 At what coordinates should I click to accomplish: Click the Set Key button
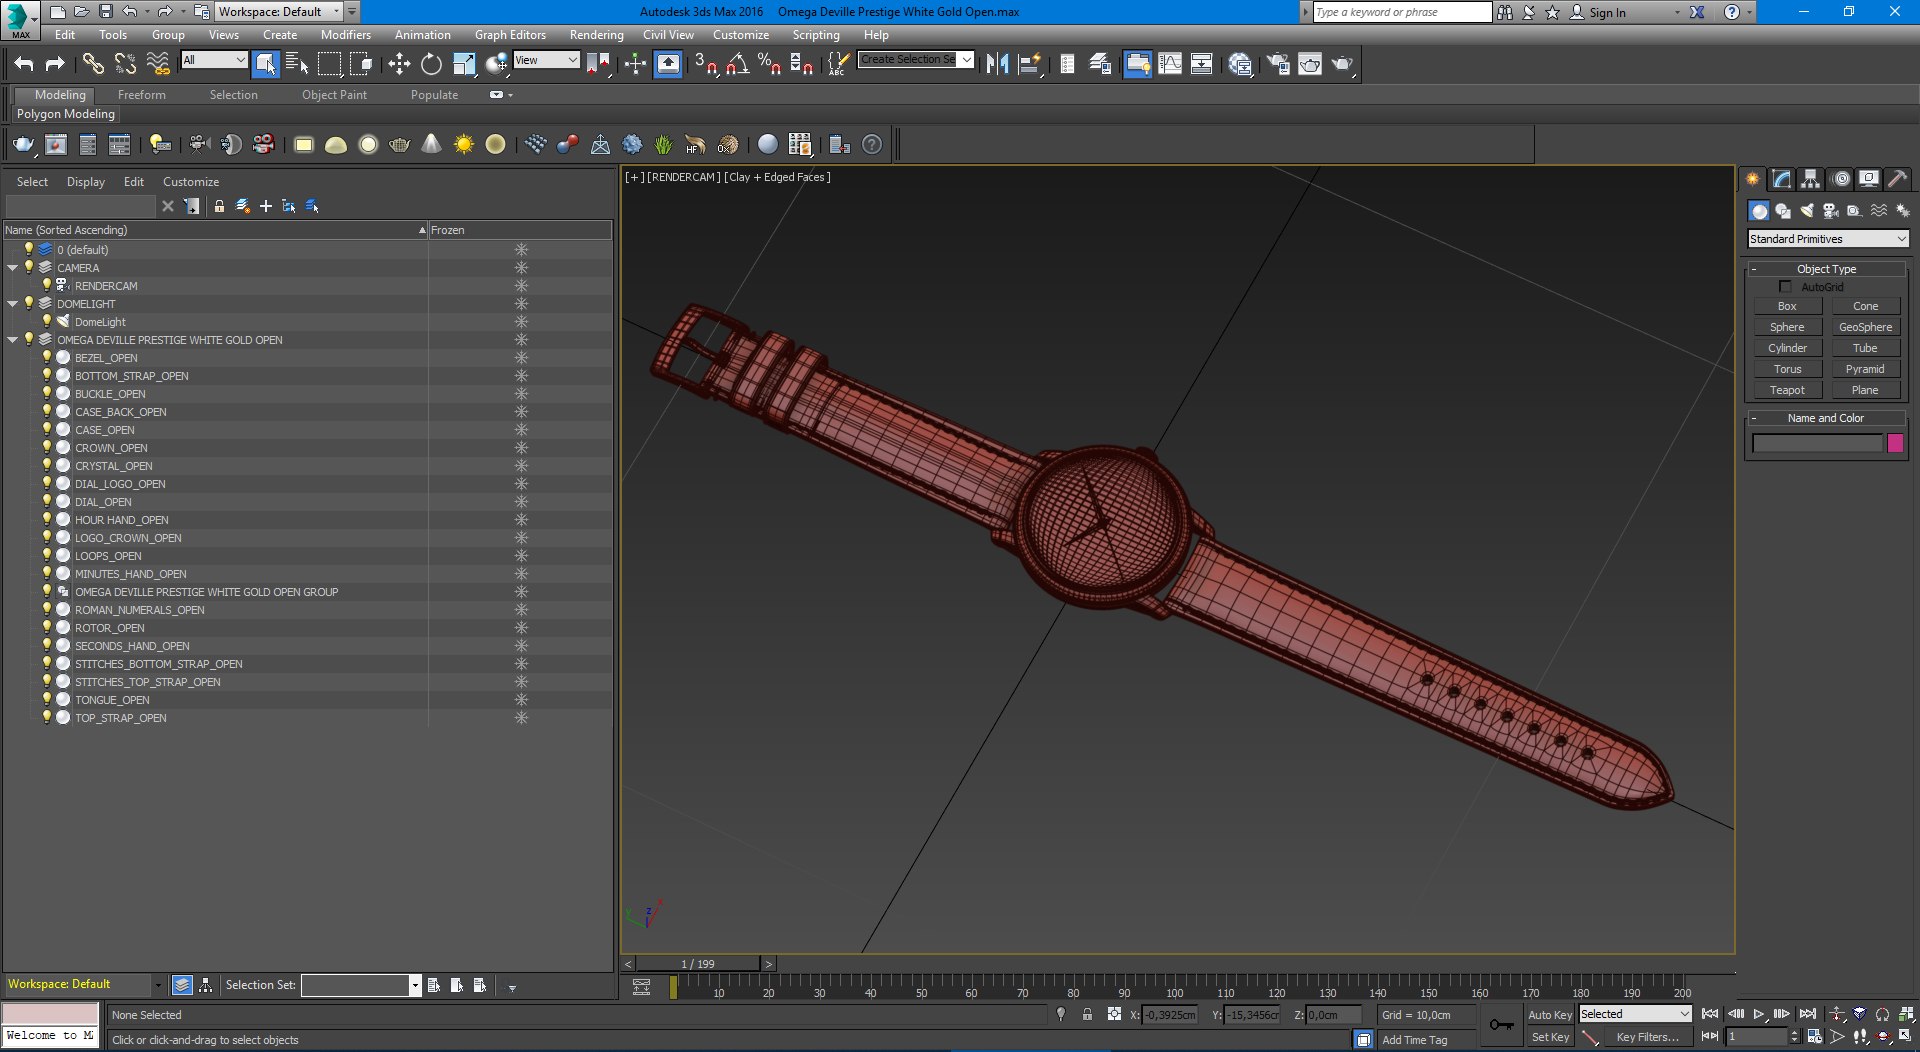click(1550, 1038)
